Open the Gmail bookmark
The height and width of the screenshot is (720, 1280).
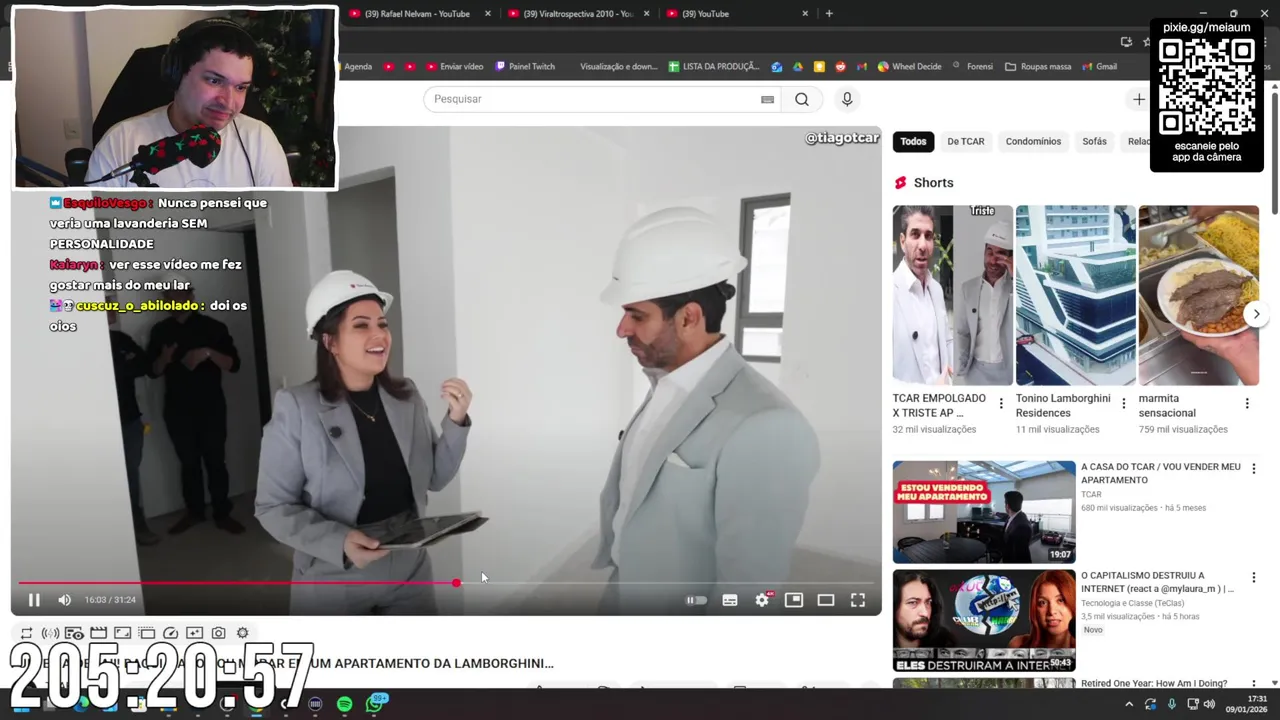[x=1100, y=67]
